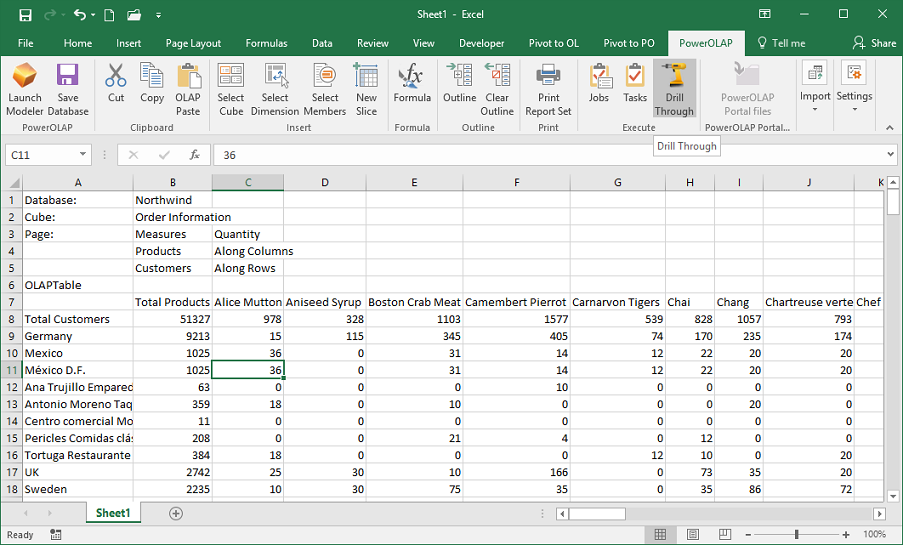Expand the formula bar
The image size is (903, 545).
890,154
